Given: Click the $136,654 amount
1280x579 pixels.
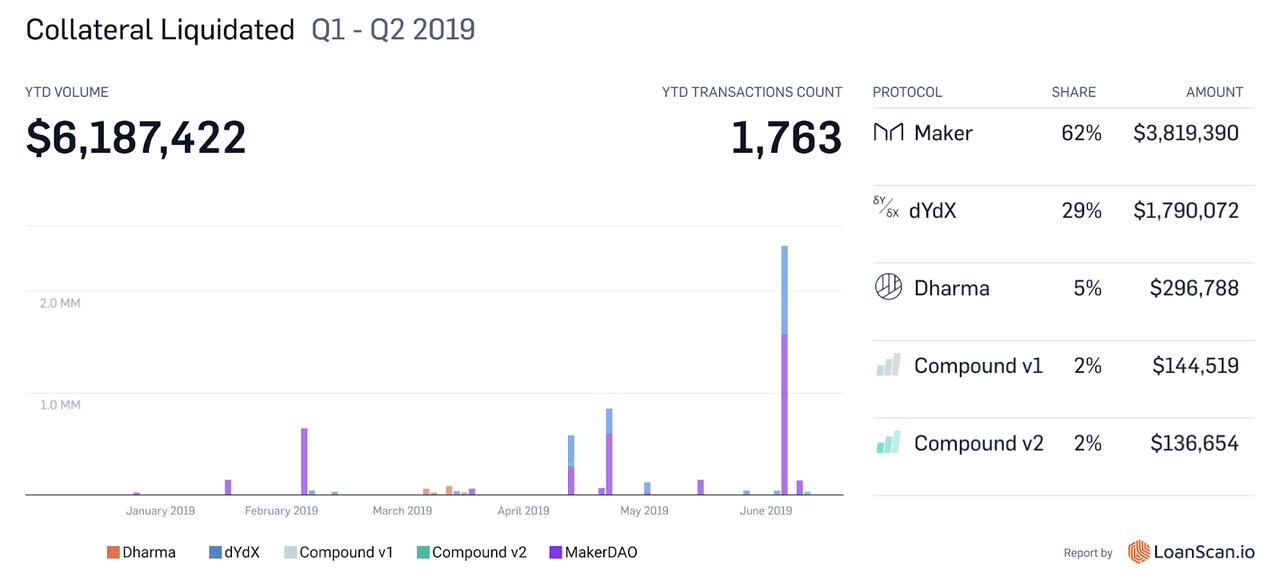Looking at the screenshot, I should point(1194,443).
